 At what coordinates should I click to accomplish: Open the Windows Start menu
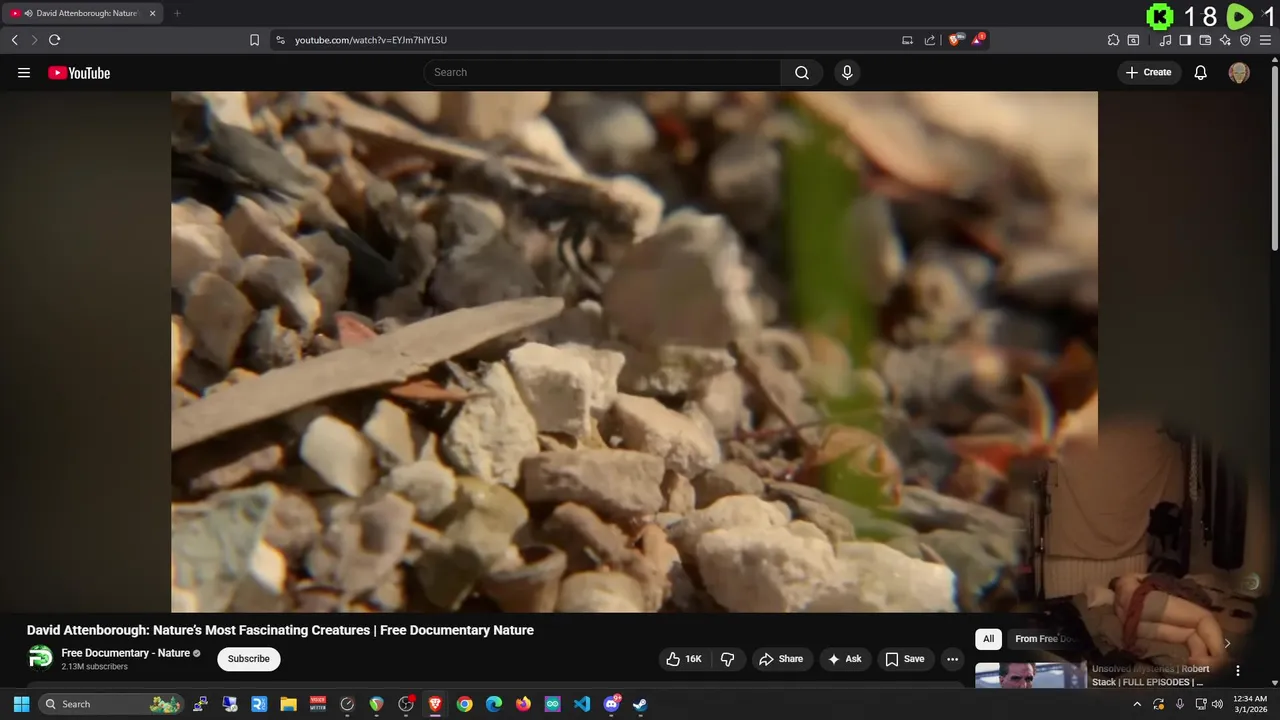click(x=21, y=704)
